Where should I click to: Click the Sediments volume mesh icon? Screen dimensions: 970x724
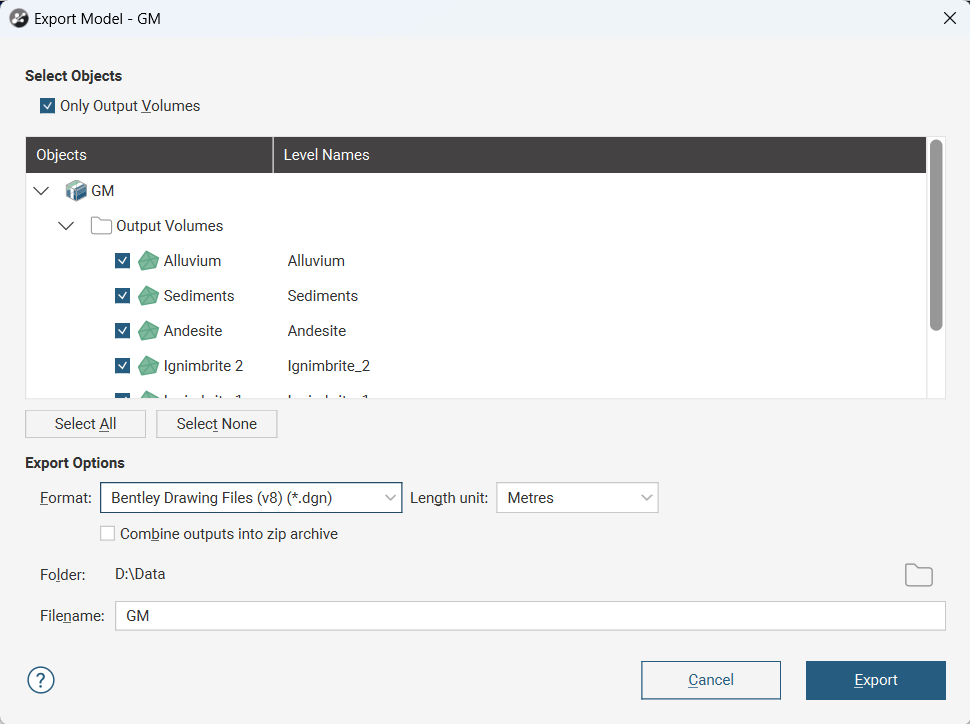coord(148,296)
